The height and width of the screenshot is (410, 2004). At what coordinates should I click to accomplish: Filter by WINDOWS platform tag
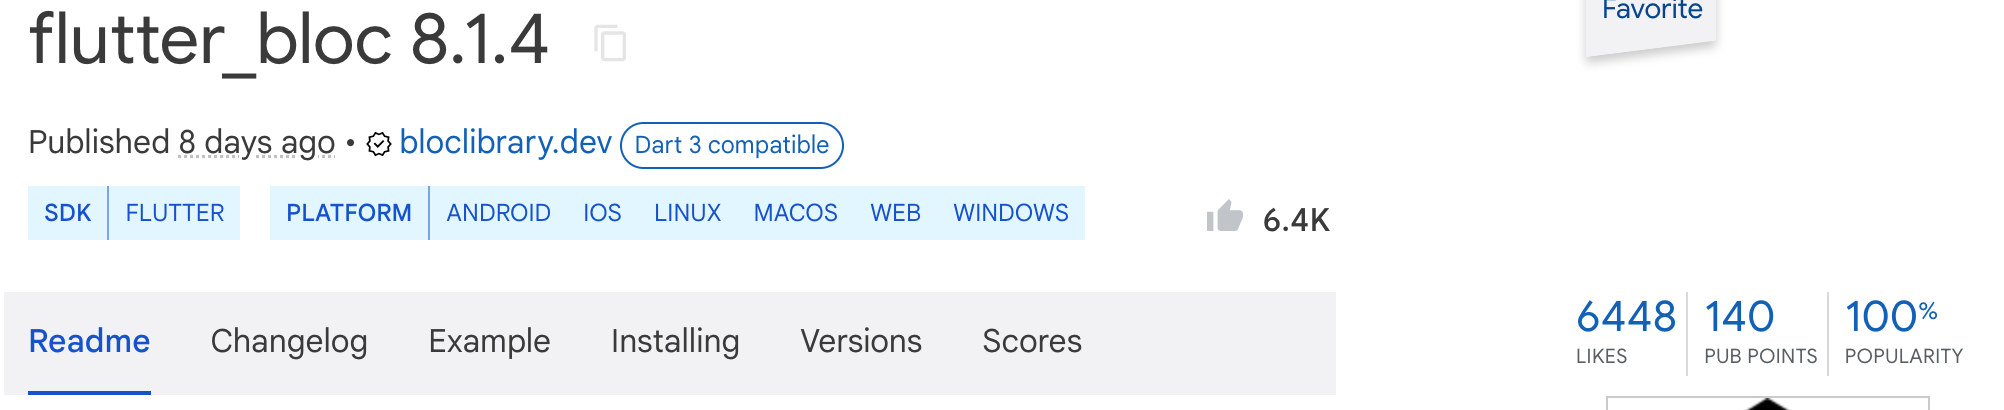(1011, 213)
